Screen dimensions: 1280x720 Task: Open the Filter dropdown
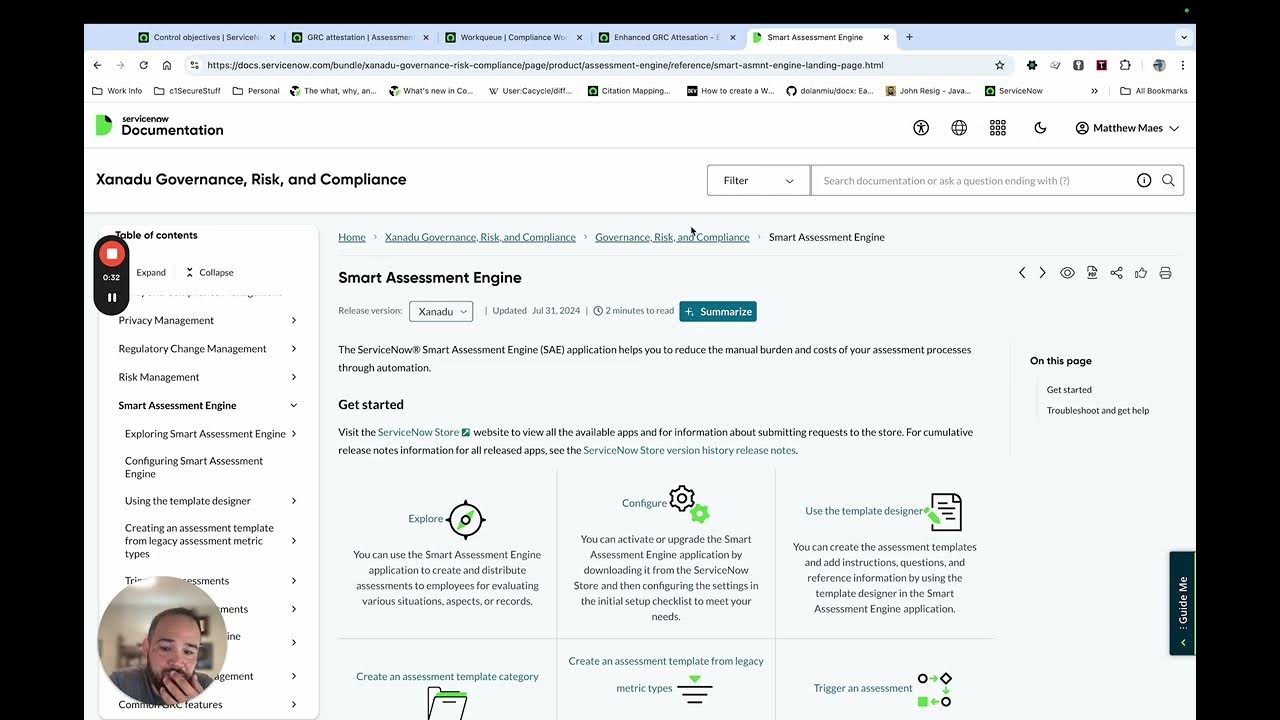758,180
